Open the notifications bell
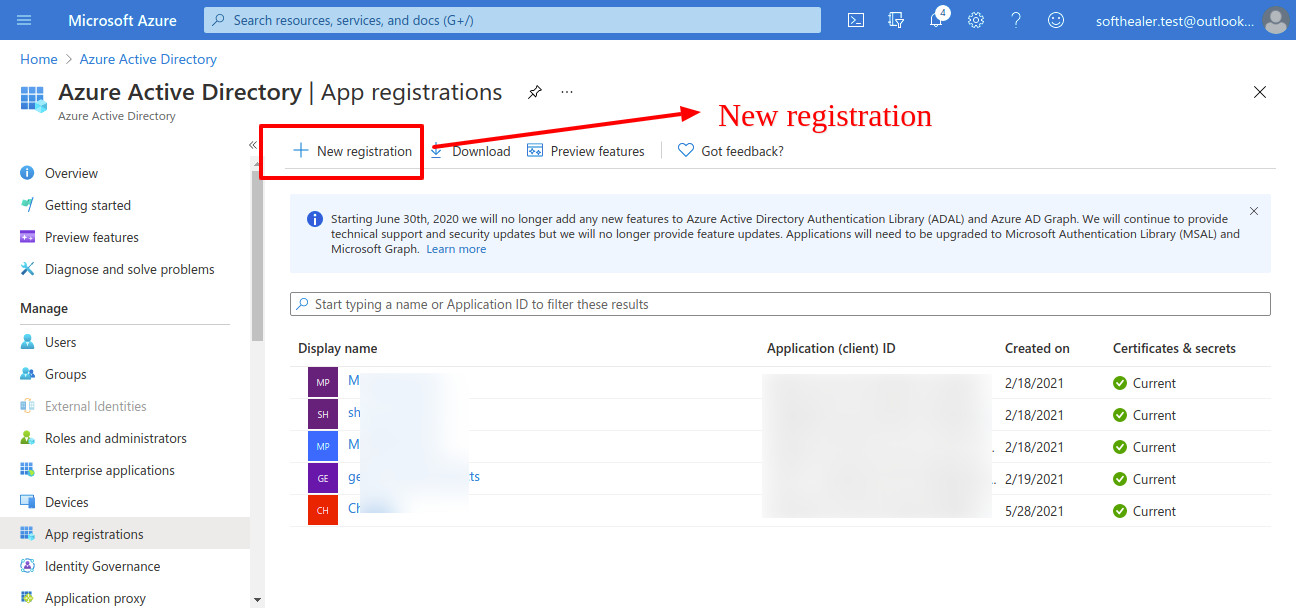 tap(936, 20)
